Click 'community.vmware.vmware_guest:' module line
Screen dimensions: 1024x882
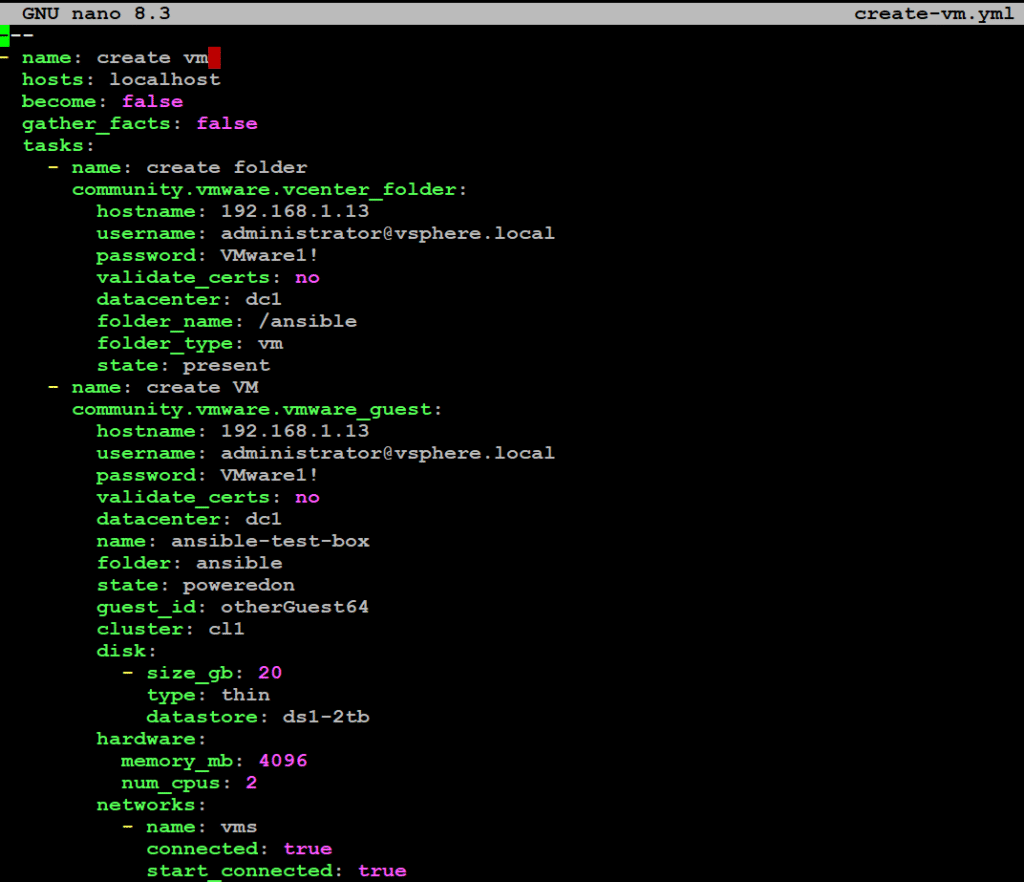pyautogui.click(x=257, y=409)
